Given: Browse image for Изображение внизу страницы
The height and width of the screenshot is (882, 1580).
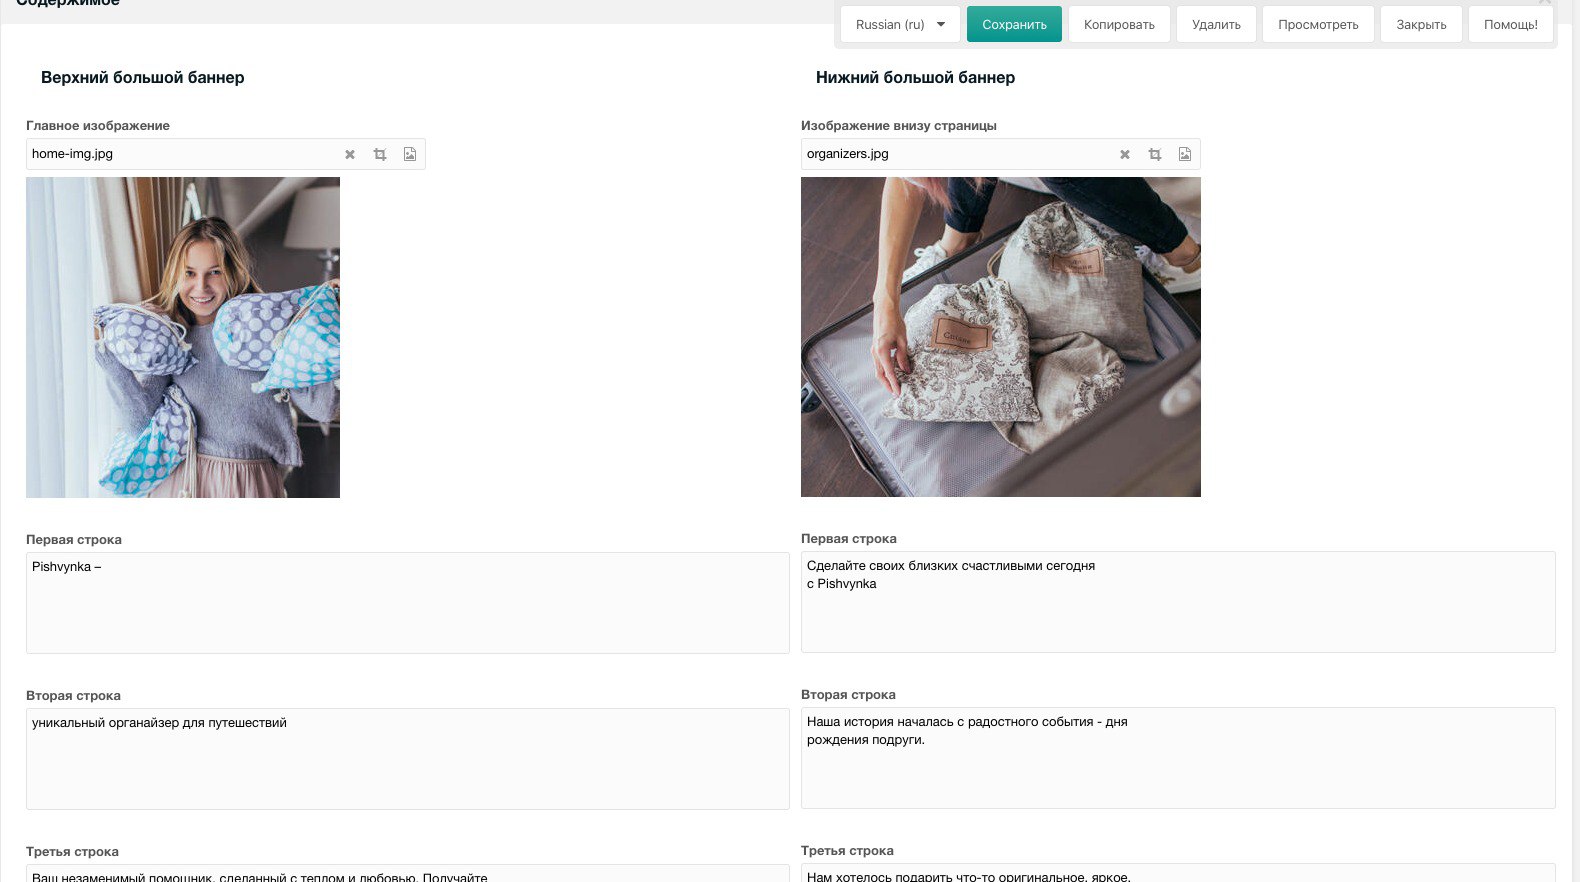Looking at the screenshot, I should point(1185,154).
